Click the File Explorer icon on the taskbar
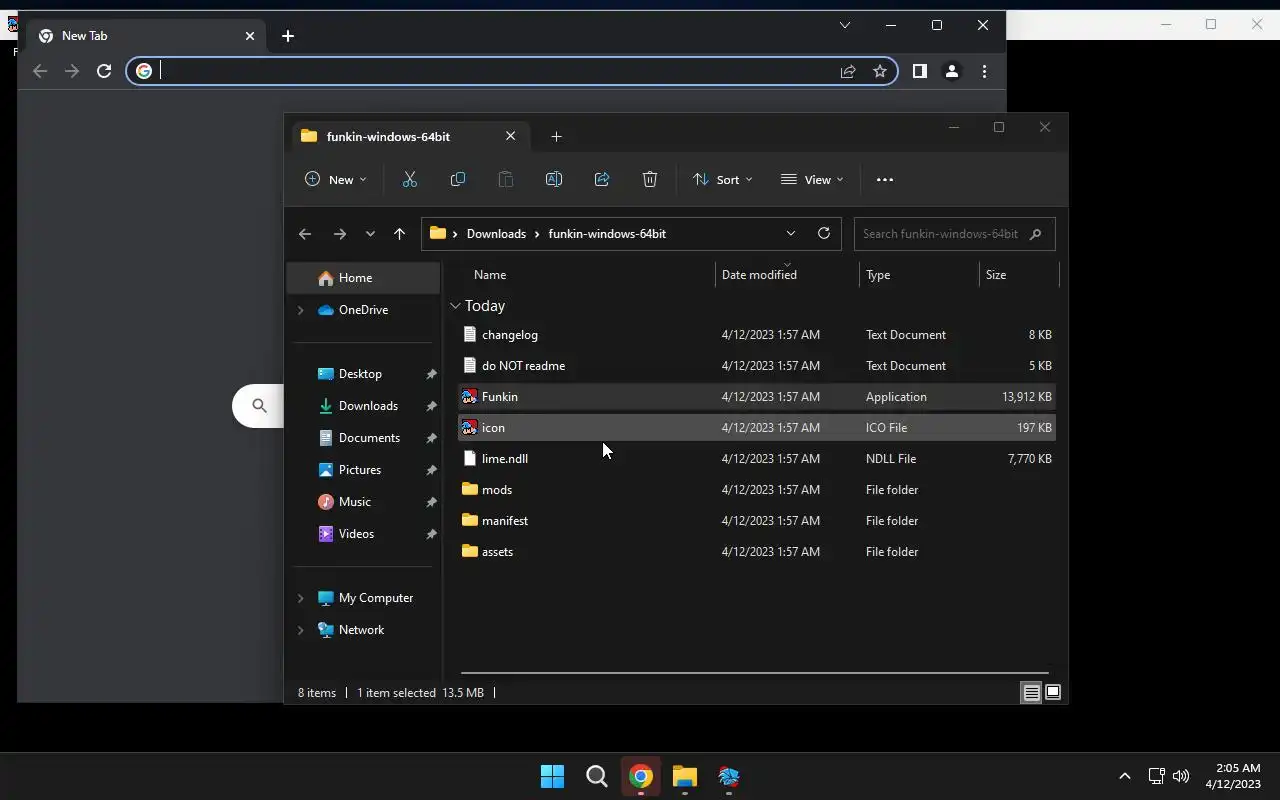 (x=685, y=776)
